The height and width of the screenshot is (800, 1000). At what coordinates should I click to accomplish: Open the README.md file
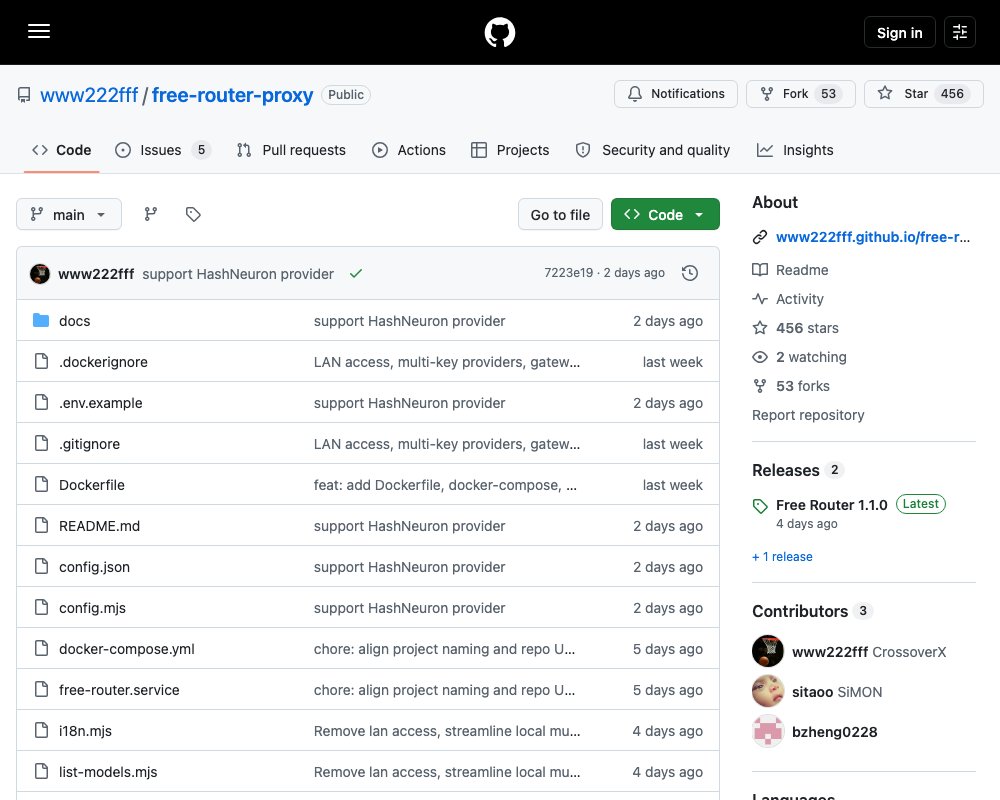[99, 526]
